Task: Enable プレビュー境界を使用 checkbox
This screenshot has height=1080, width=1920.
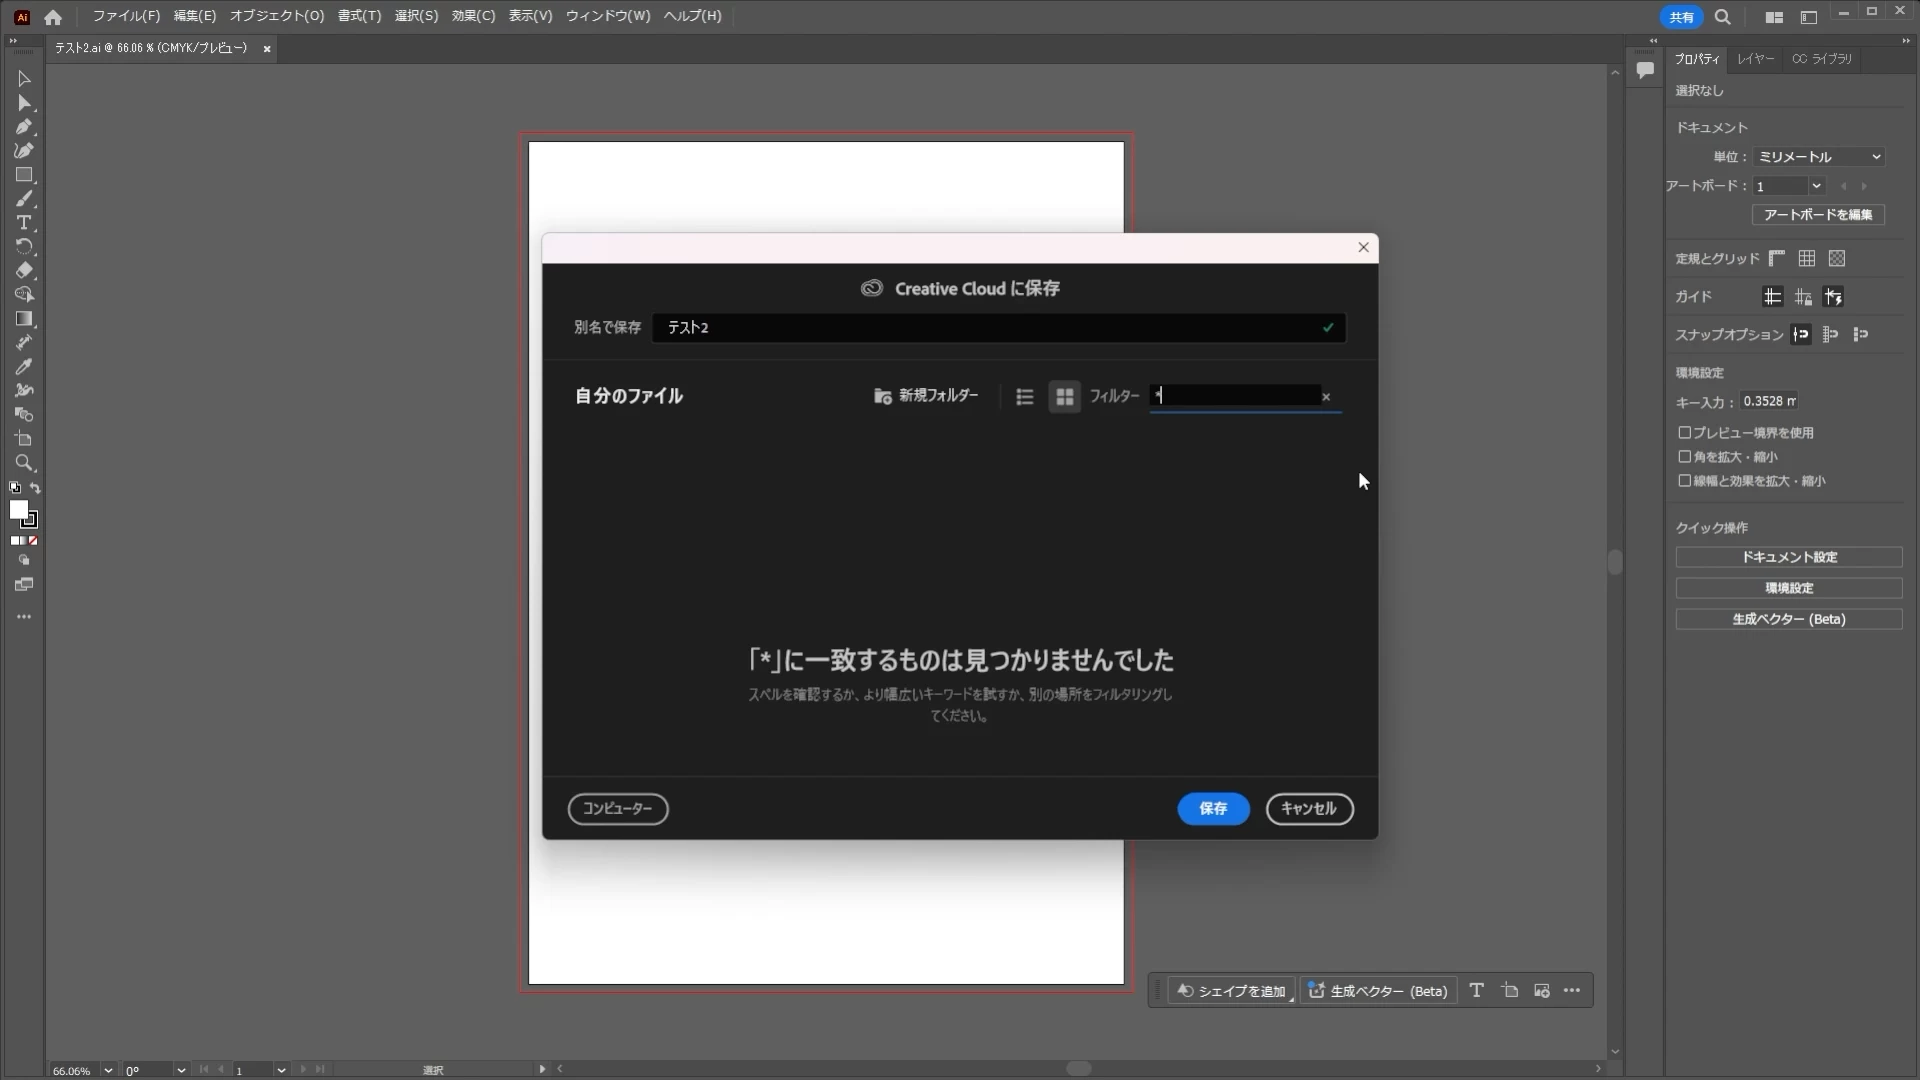Action: tap(1685, 433)
